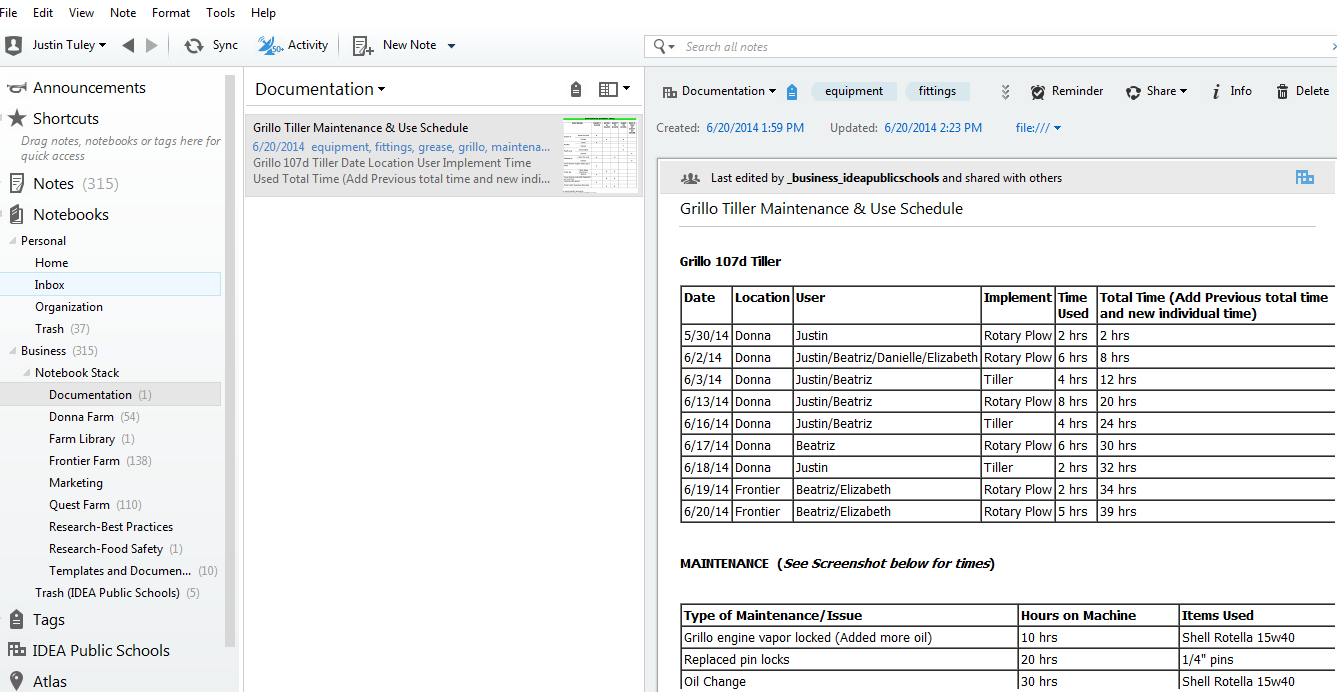
Task: Select the Home notebook
Action: pyautogui.click(x=52, y=263)
